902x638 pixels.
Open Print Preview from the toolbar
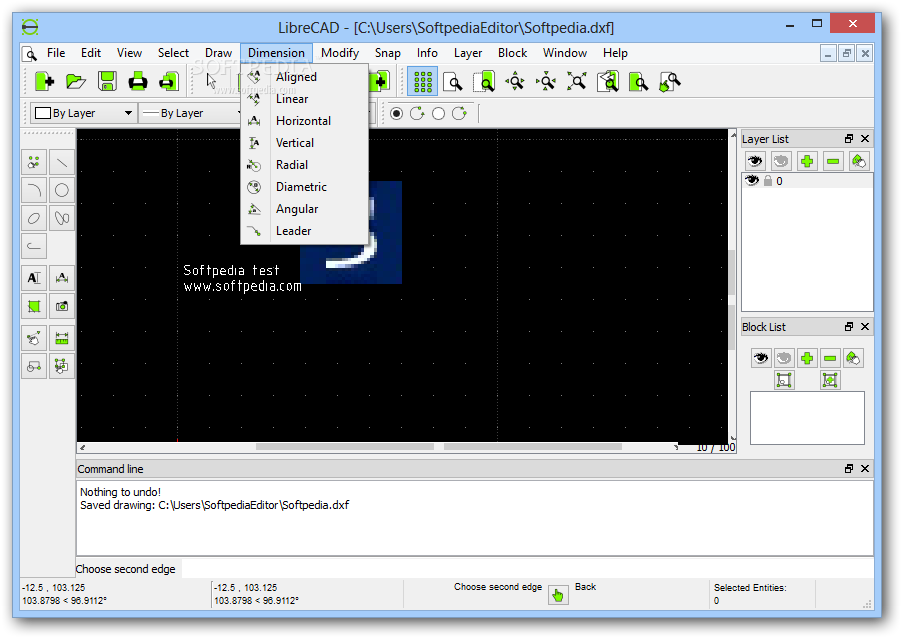[x=169, y=82]
